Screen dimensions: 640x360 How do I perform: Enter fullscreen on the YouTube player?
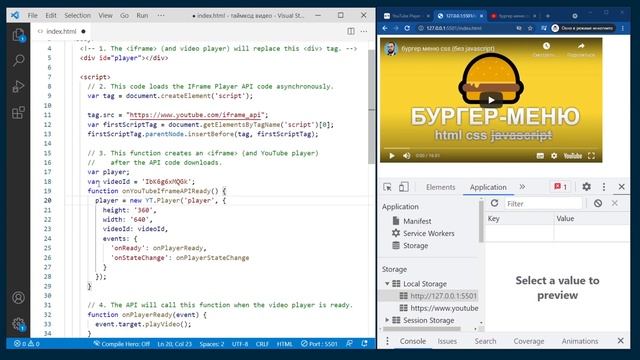(591, 156)
